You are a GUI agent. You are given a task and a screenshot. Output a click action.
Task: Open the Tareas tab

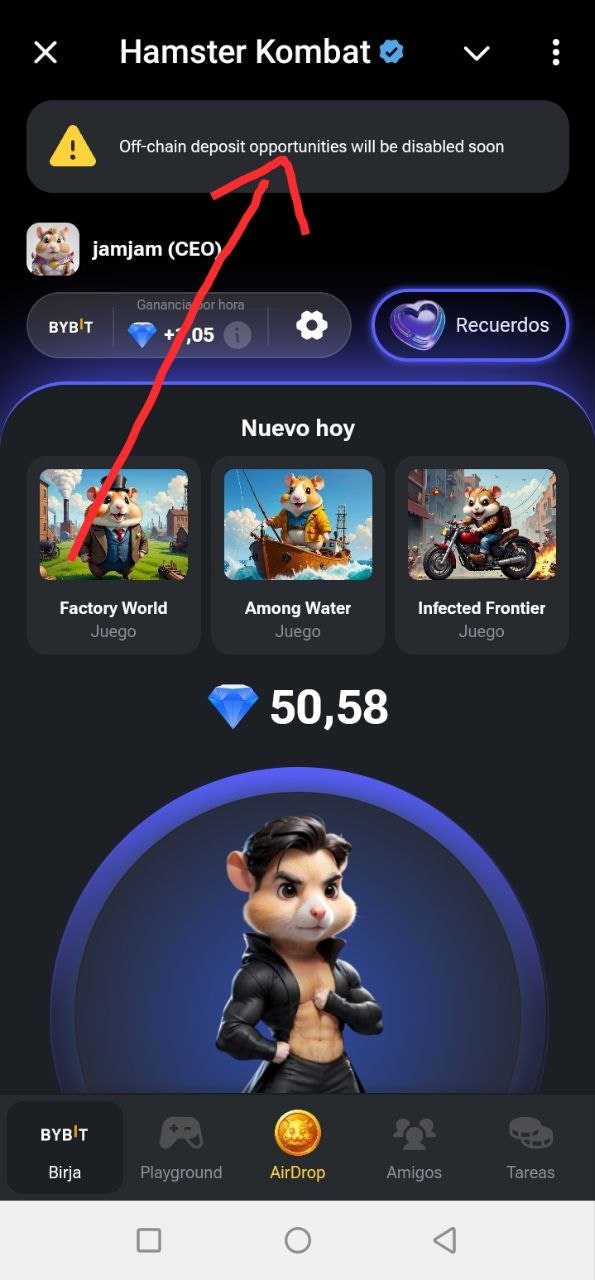(x=530, y=1147)
